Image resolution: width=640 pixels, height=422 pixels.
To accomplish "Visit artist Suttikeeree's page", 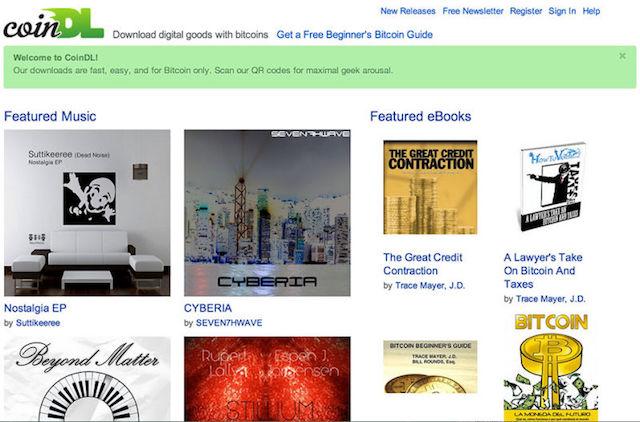I will (x=38, y=323).
